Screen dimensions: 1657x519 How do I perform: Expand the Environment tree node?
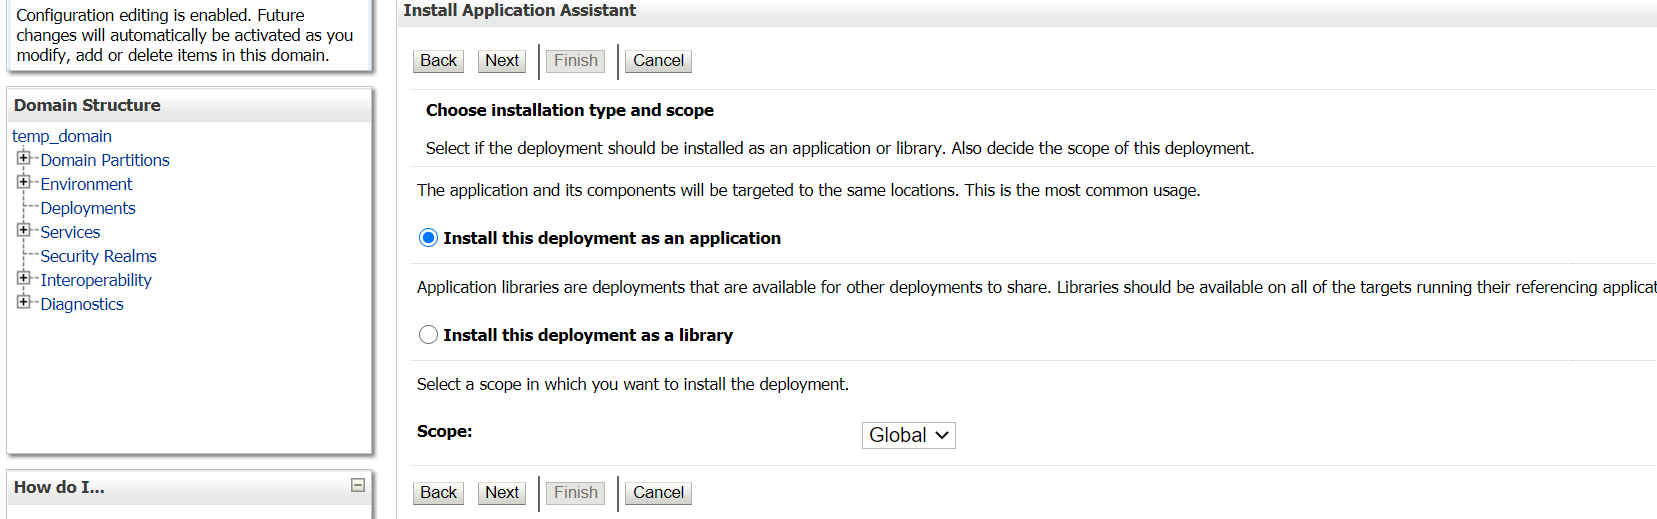tap(23, 182)
